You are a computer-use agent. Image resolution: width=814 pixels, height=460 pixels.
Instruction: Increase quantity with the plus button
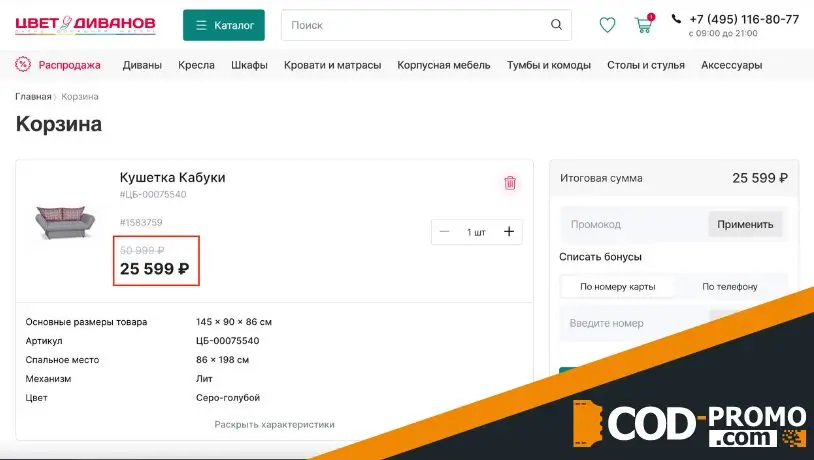[509, 232]
